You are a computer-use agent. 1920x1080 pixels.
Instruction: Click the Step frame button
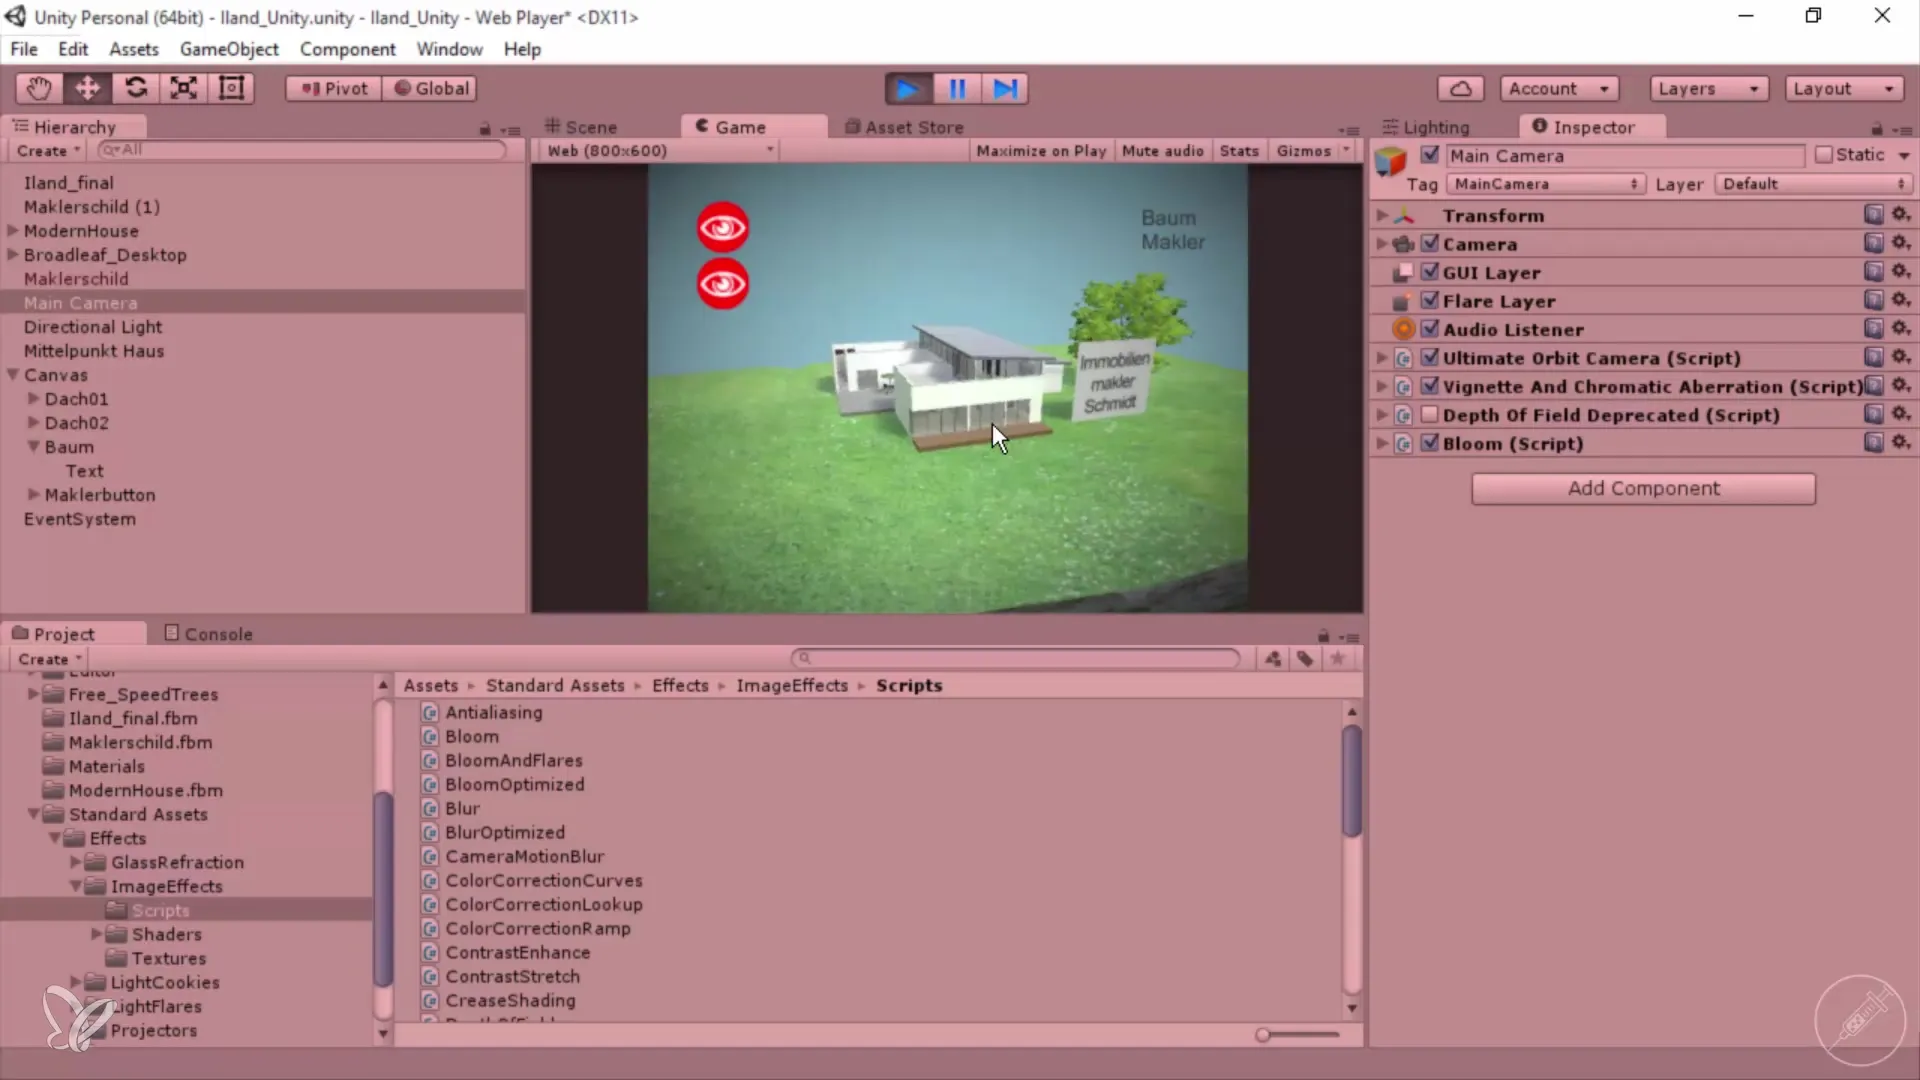(1005, 89)
